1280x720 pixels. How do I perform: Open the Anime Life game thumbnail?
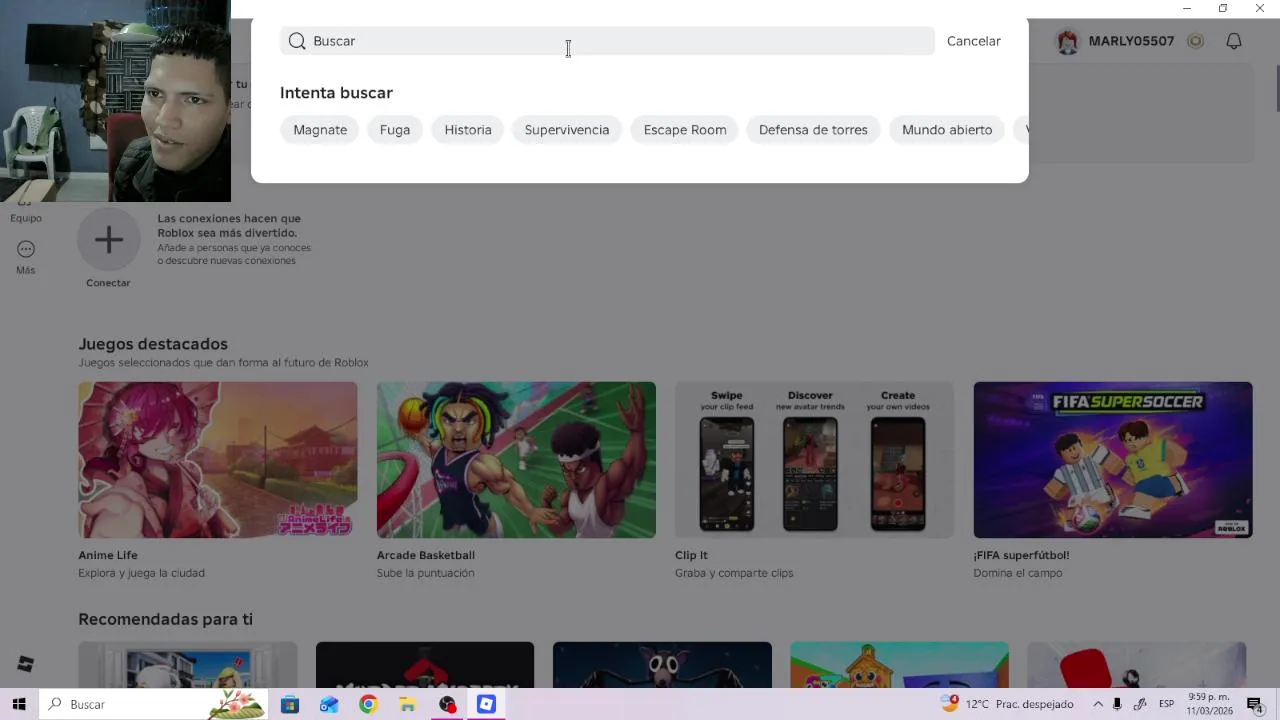point(218,460)
